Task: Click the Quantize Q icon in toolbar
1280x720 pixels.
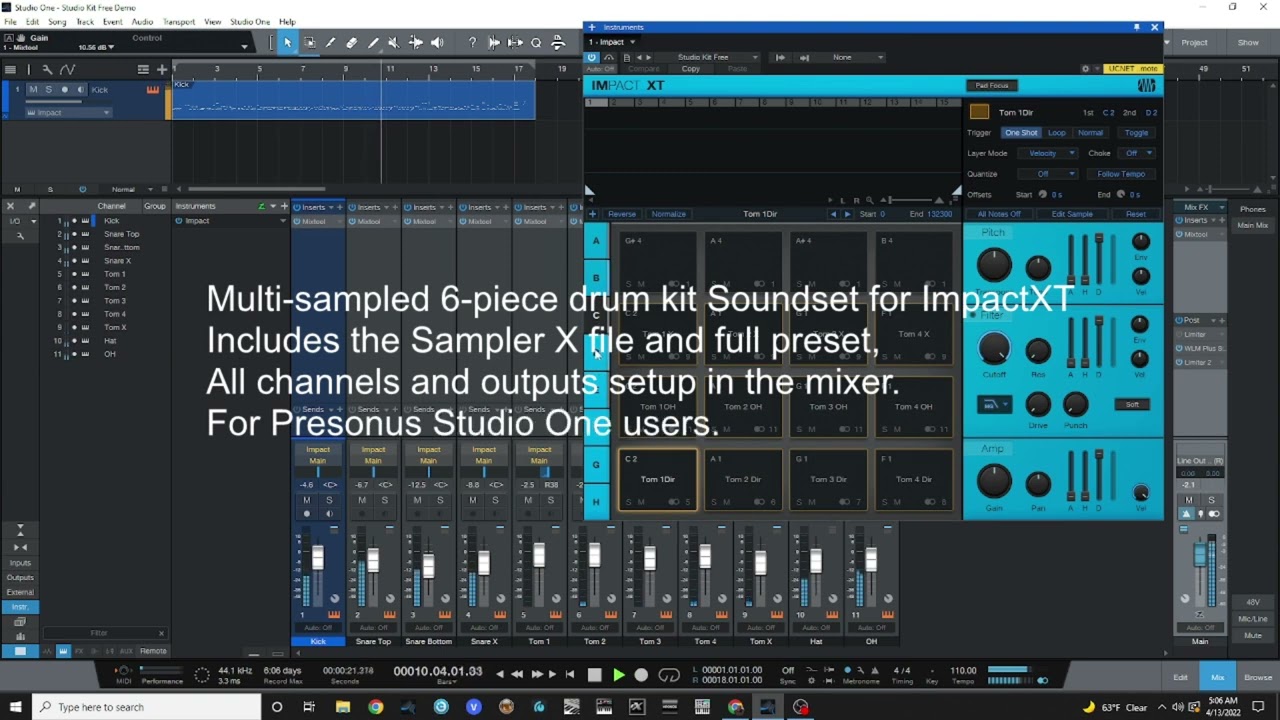Action: (536, 42)
